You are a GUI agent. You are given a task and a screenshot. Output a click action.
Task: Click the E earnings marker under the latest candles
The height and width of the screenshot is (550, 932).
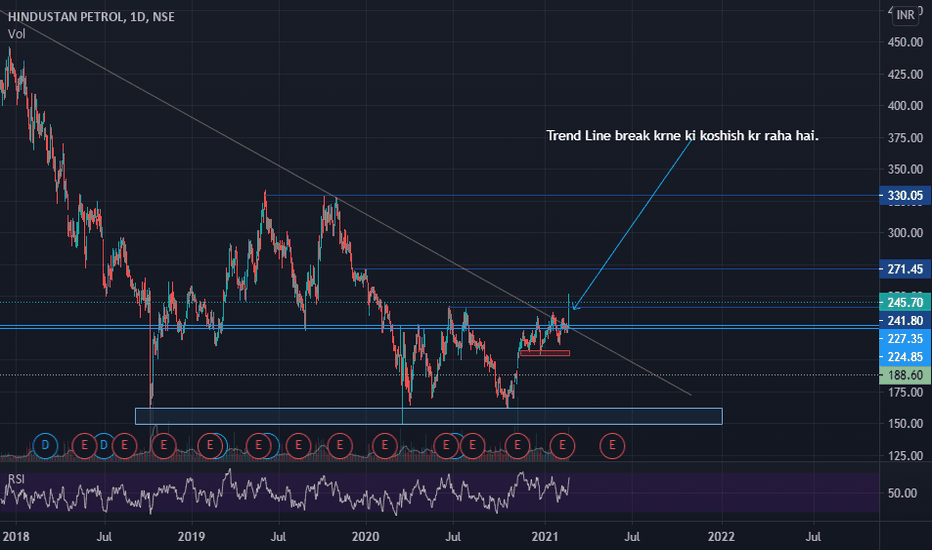pos(562,445)
